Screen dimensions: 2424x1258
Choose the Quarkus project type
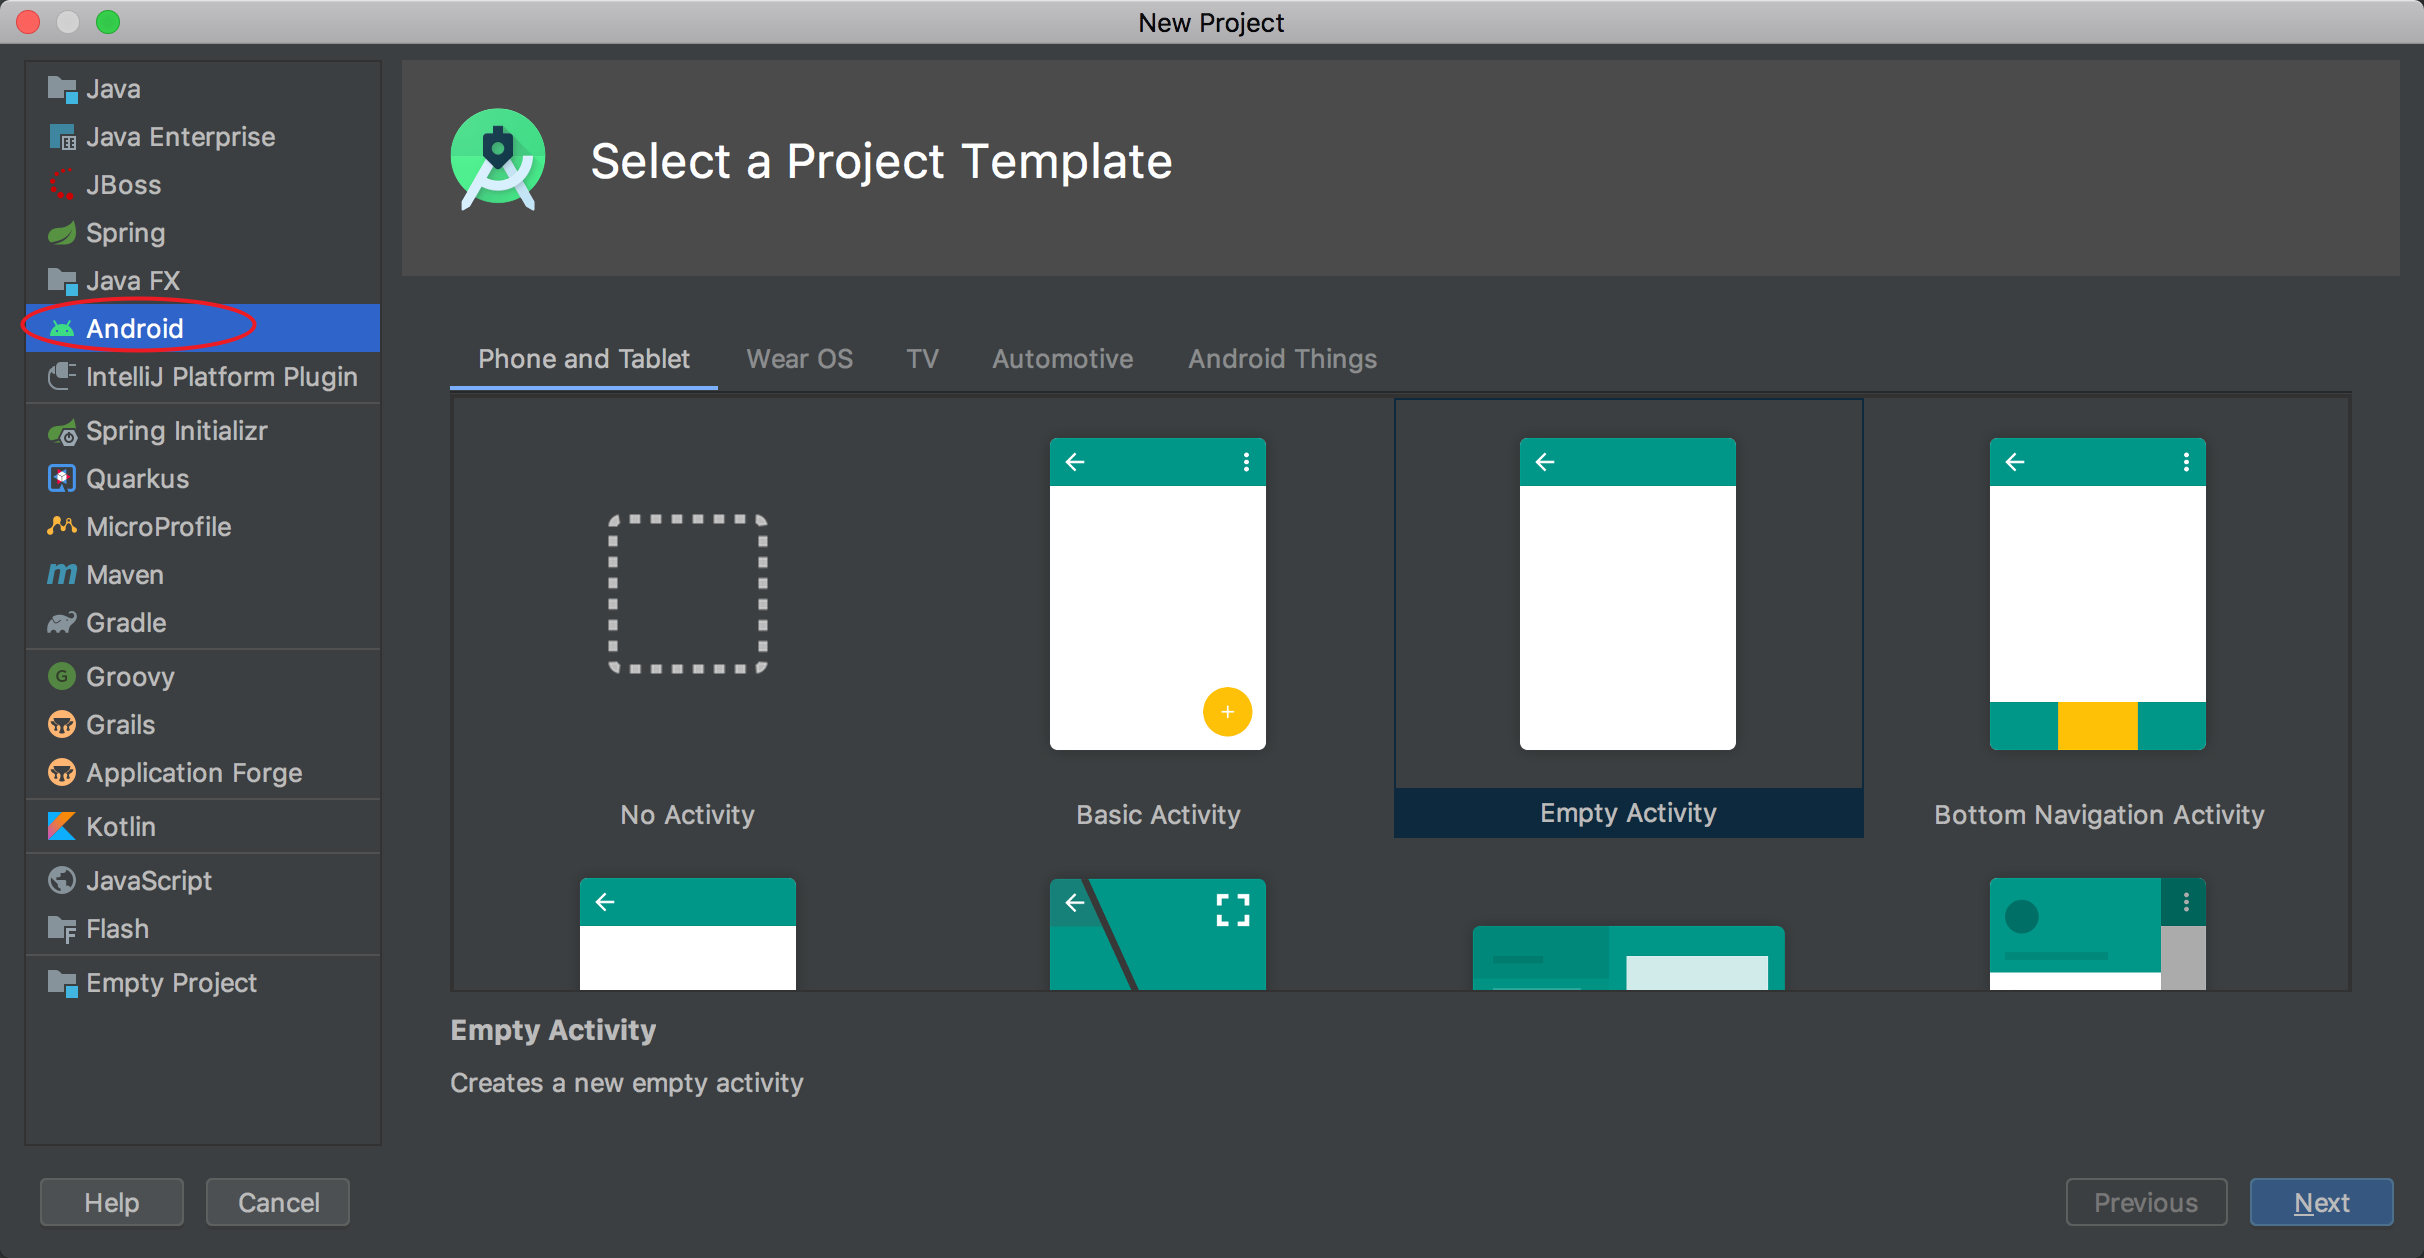point(203,479)
